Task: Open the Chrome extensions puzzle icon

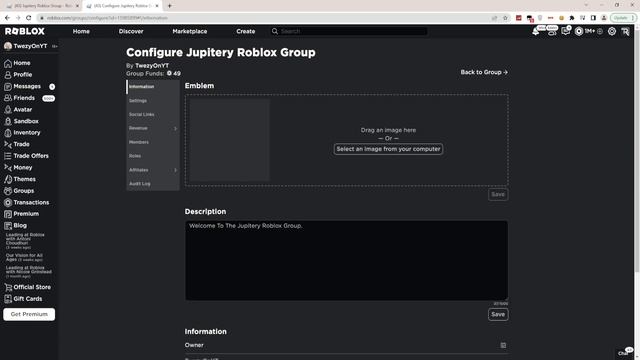Action: pos(572,18)
